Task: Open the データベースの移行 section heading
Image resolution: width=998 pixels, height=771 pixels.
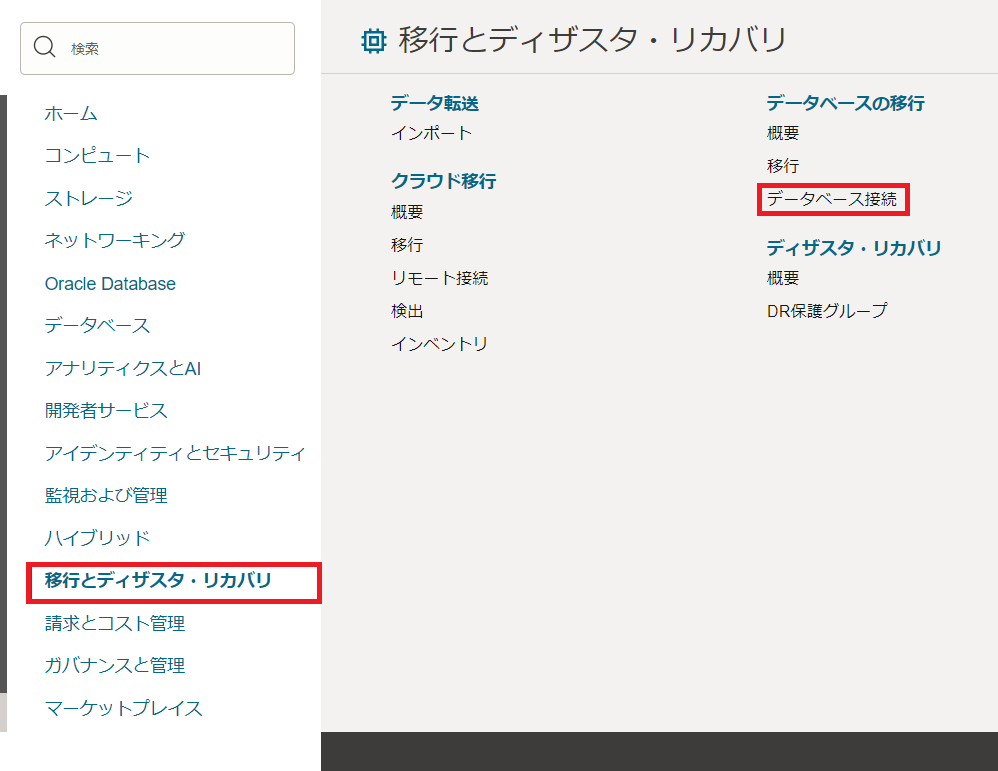Action: pos(845,103)
